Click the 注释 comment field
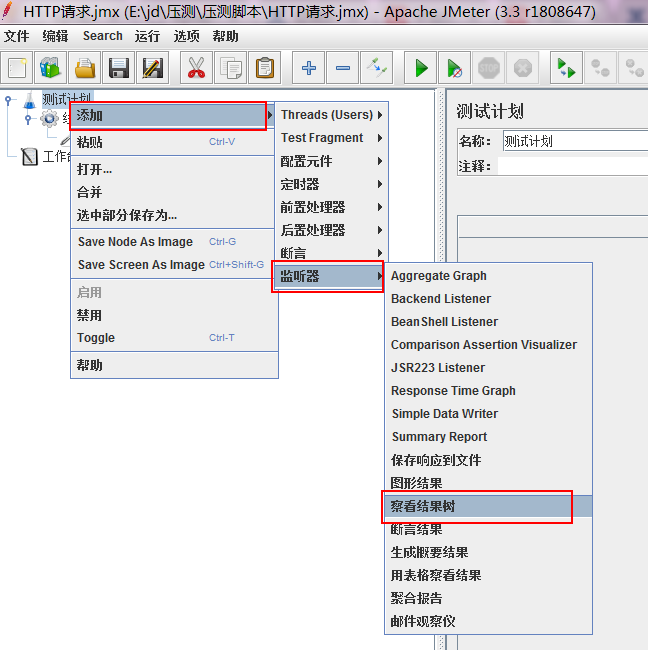This screenshot has height=650, width=648. point(573,166)
